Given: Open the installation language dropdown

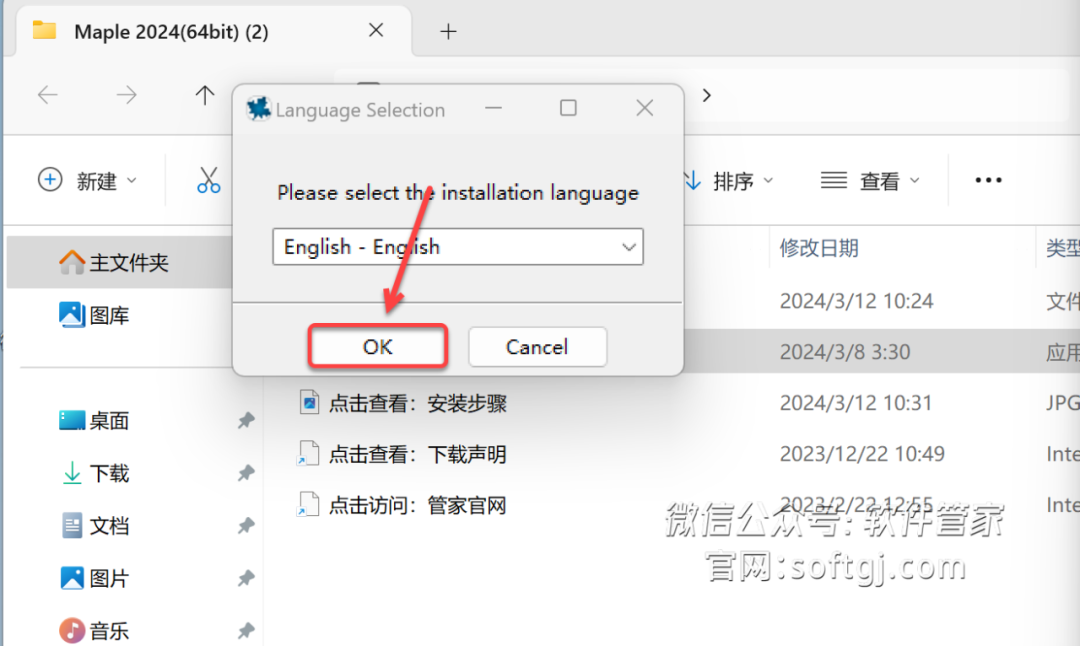Looking at the screenshot, I should 458,247.
